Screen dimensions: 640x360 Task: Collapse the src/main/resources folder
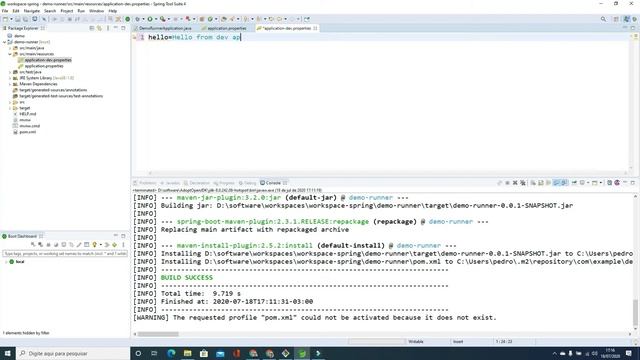coord(10,54)
